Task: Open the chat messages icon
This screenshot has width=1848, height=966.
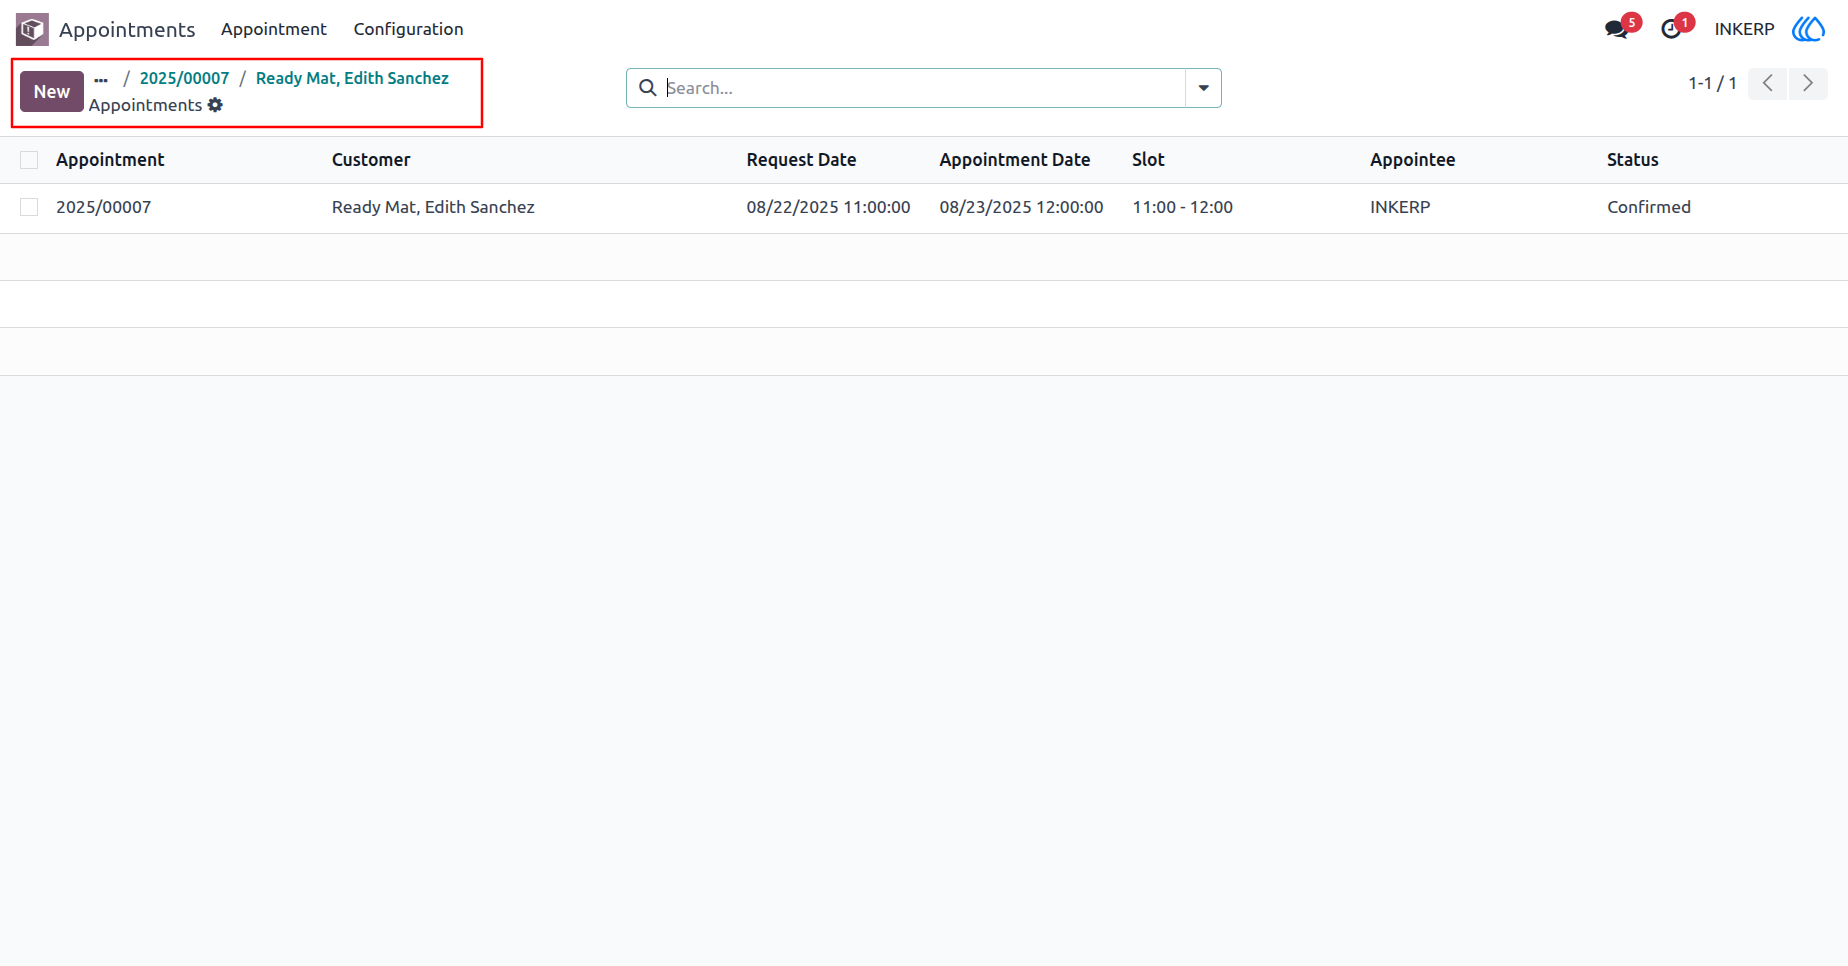Action: tap(1617, 29)
